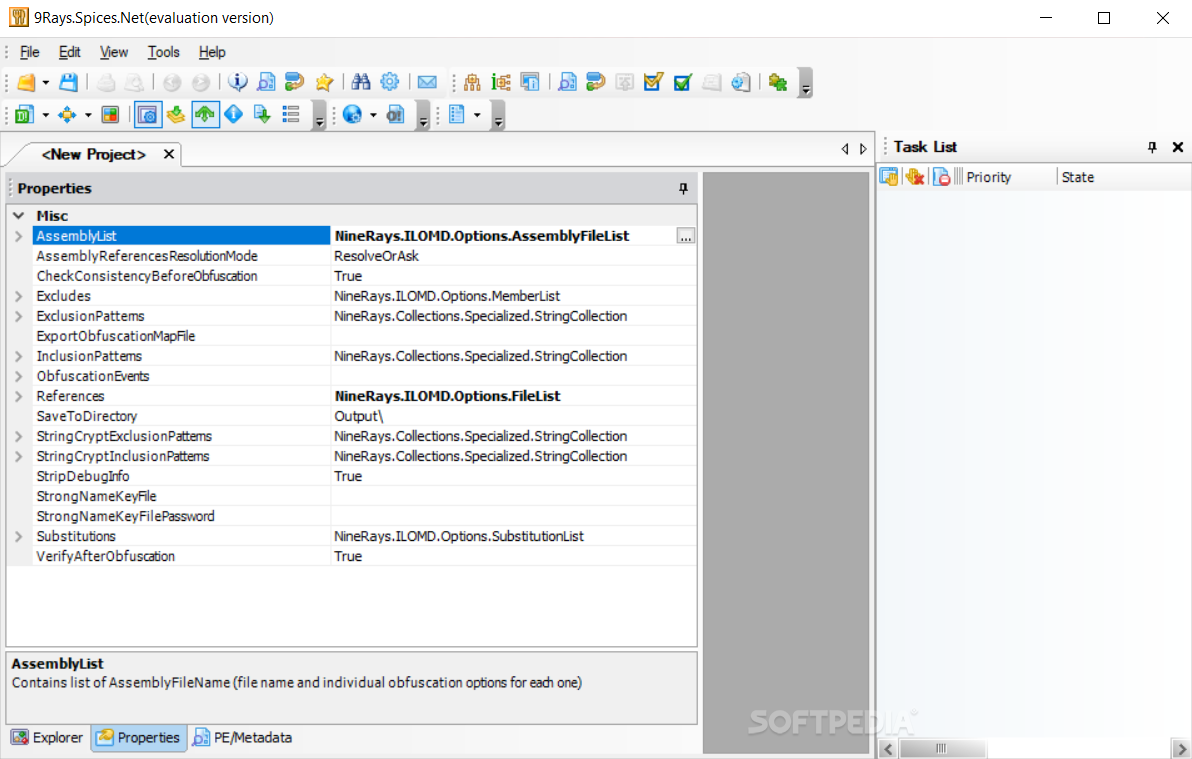The height and width of the screenshot is (759, 1192).
Task: Toggle the highlighted green up-arrow toolbar button
Action: click(205, 115)
